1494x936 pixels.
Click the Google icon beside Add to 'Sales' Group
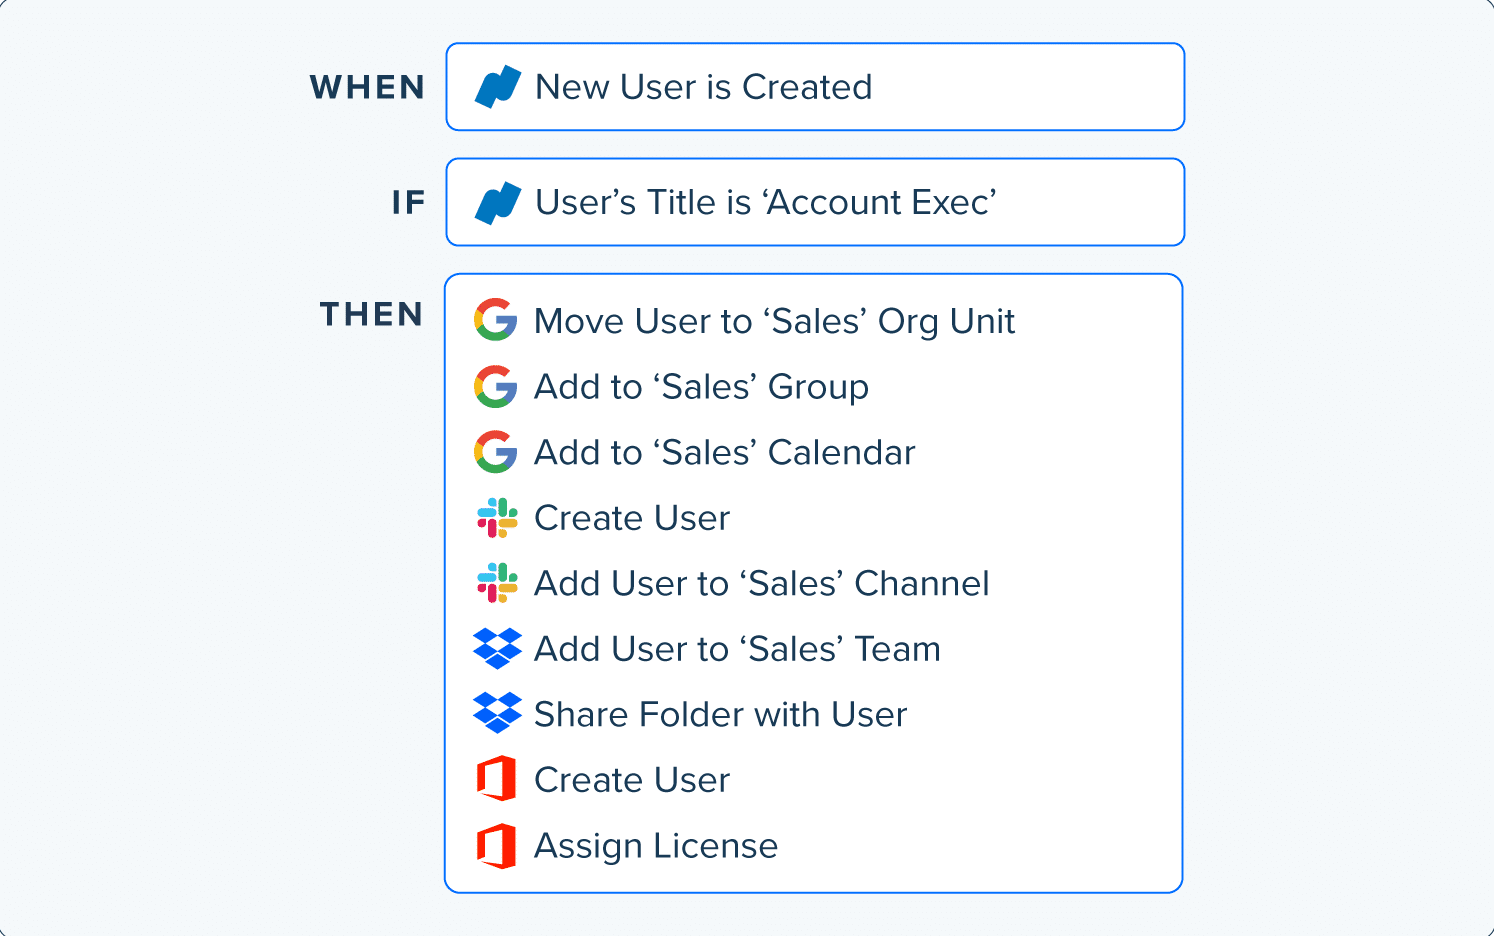(496, 386)
